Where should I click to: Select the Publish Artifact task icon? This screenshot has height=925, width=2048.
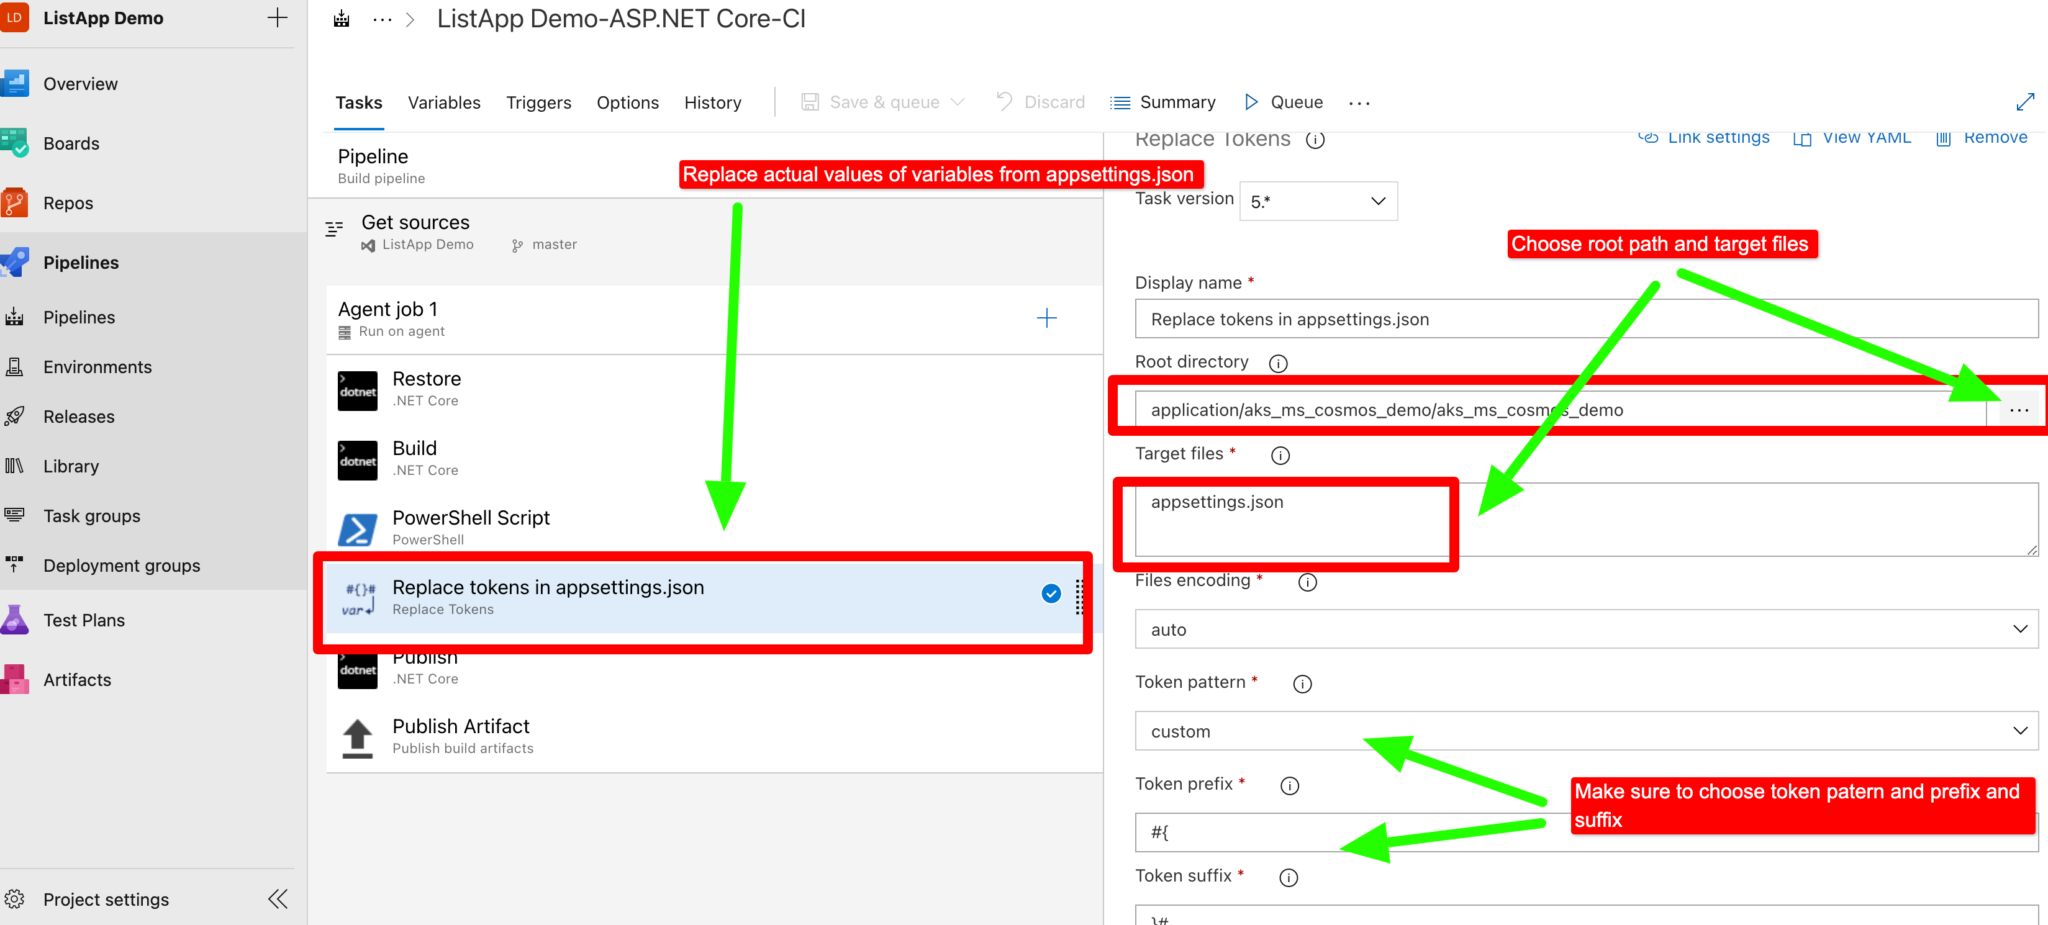[x=357, y=736]
